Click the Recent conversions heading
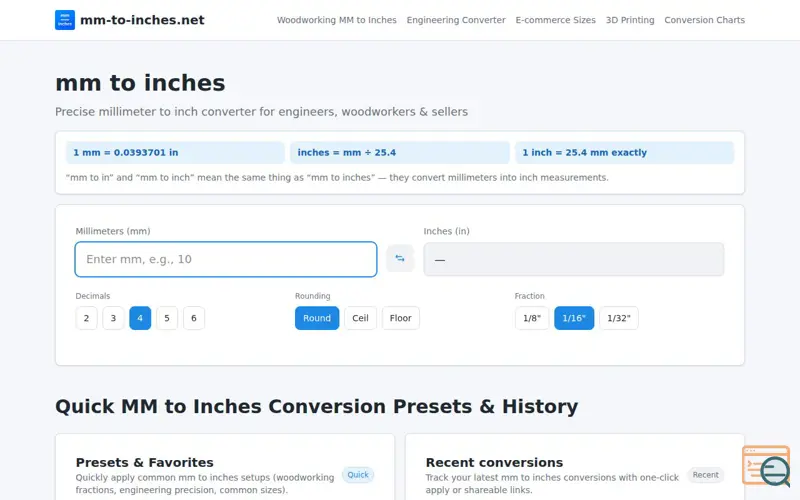The width and height of the screenshot is (800, 500). pyautogui.click(x=494, y=462)
